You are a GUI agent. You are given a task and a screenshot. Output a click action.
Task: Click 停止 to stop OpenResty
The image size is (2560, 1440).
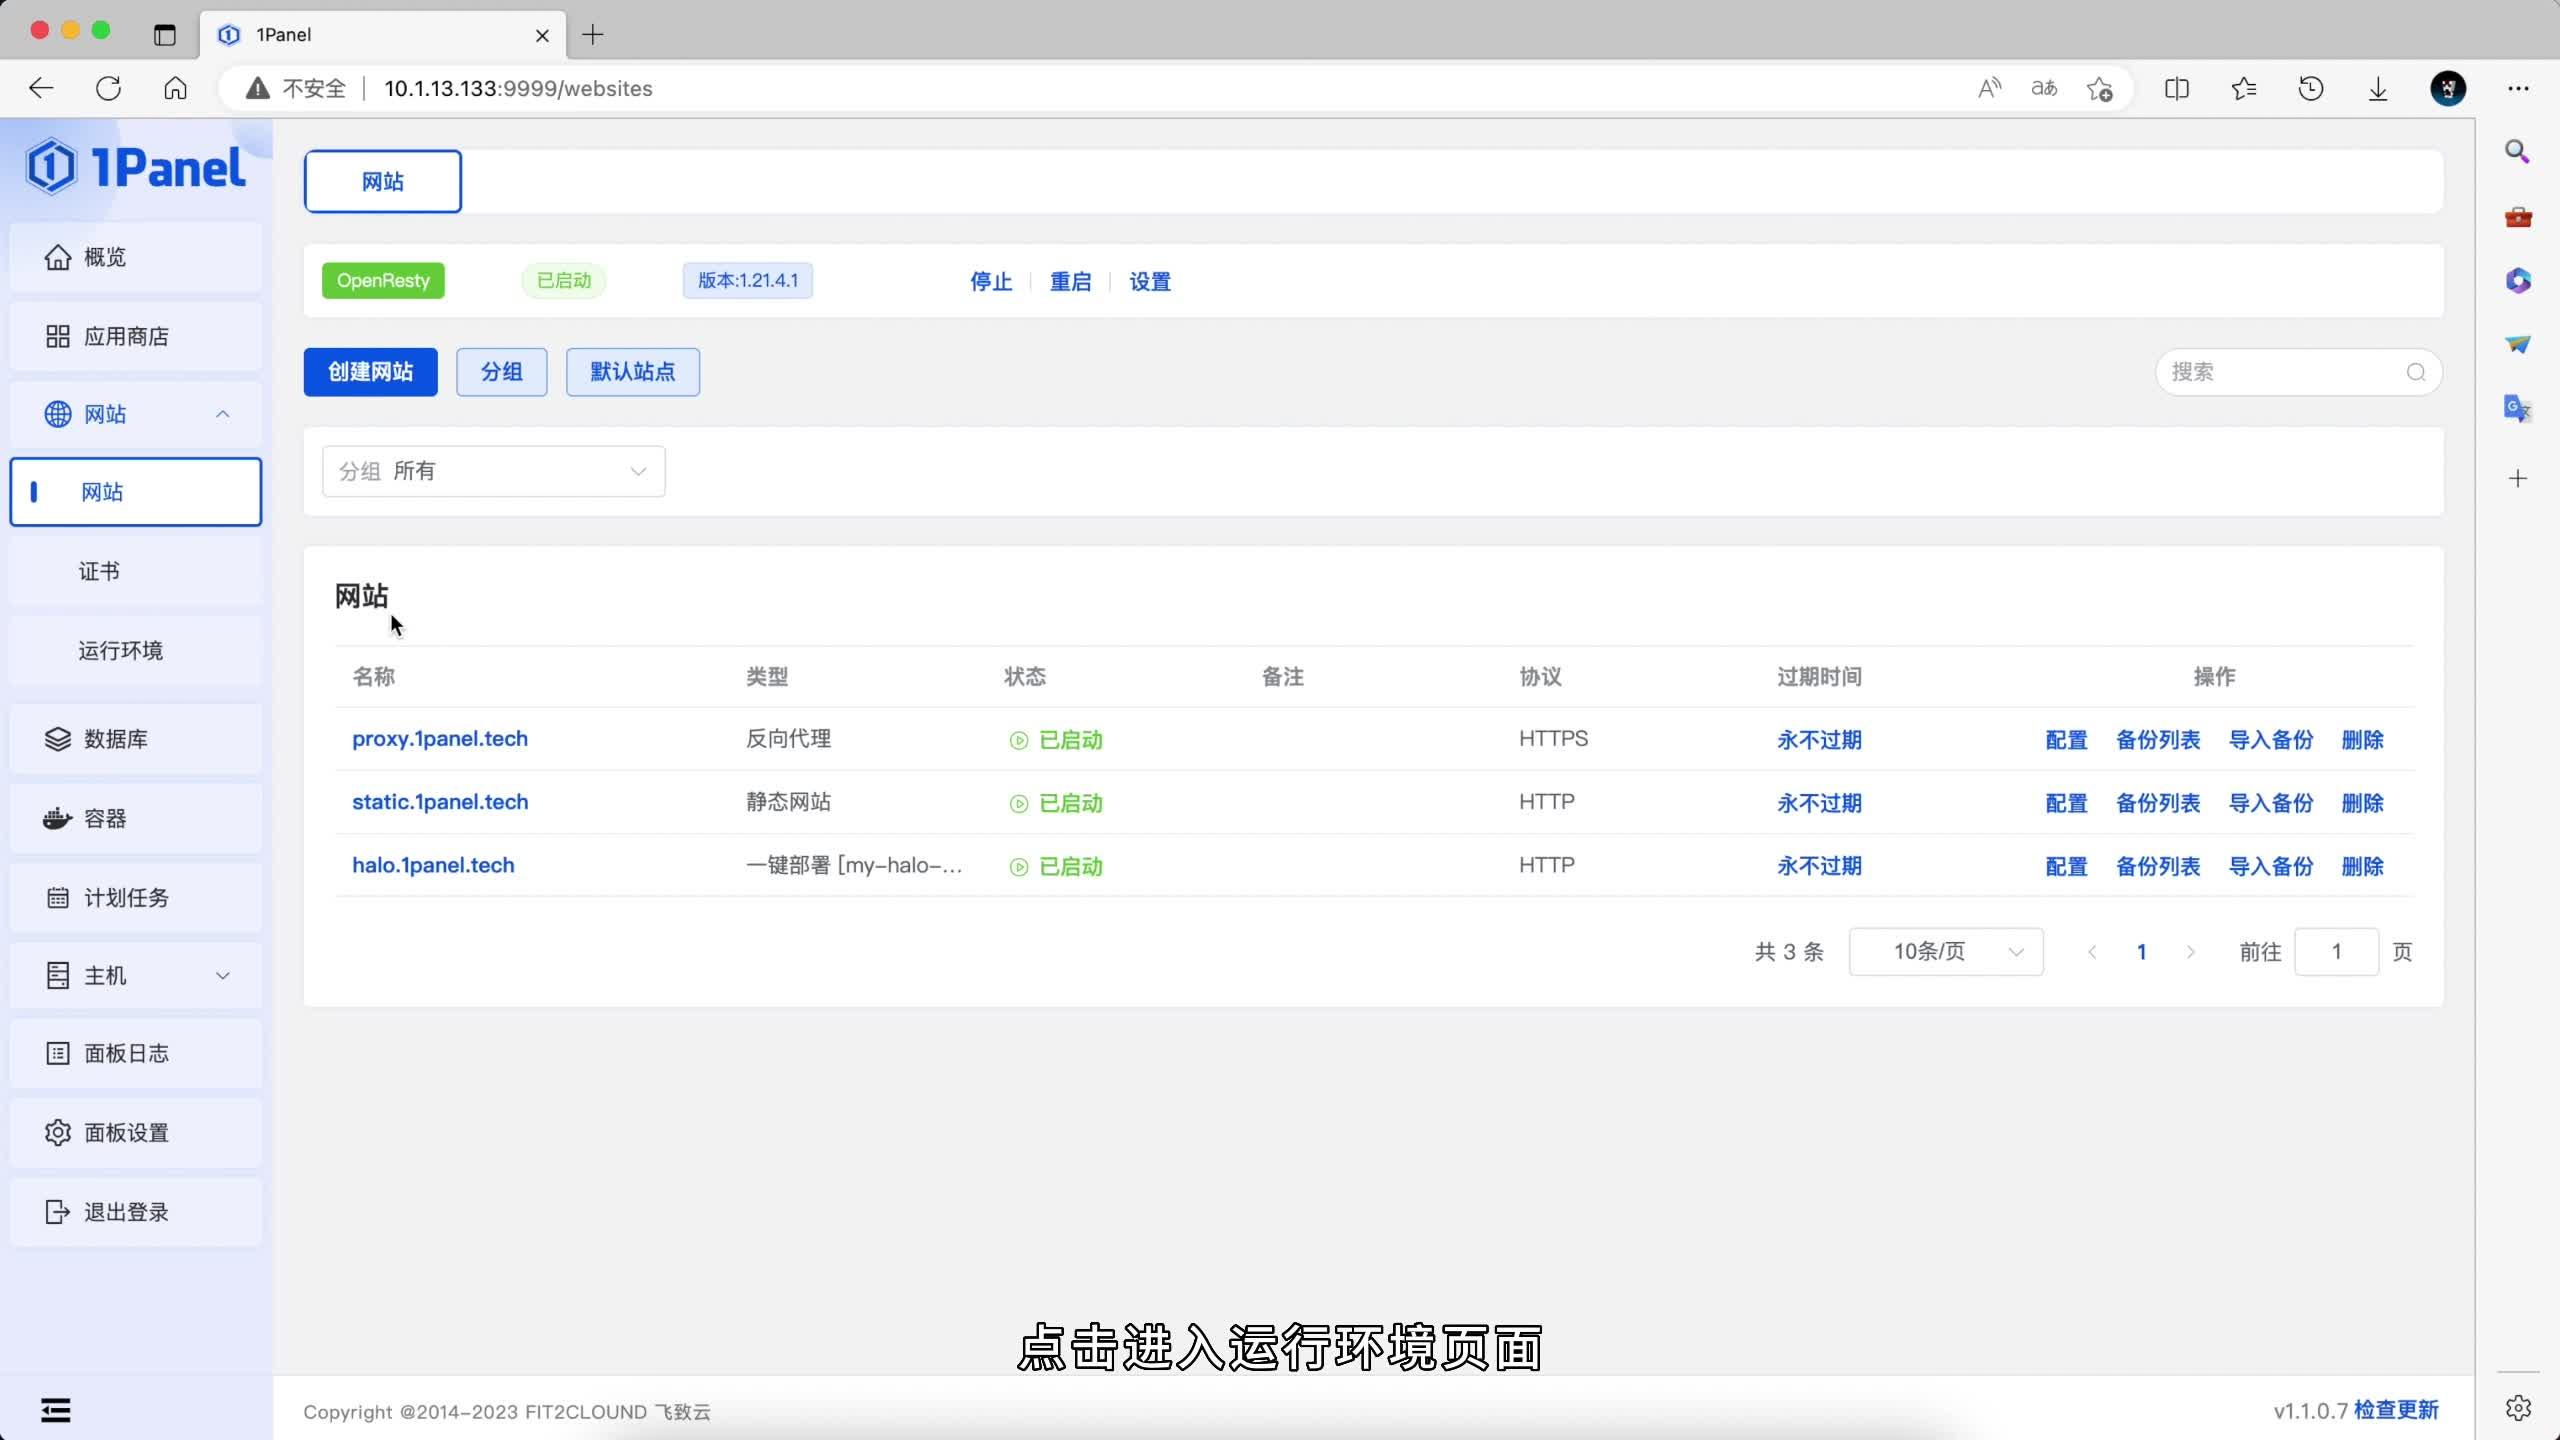[x=989, y=281]
